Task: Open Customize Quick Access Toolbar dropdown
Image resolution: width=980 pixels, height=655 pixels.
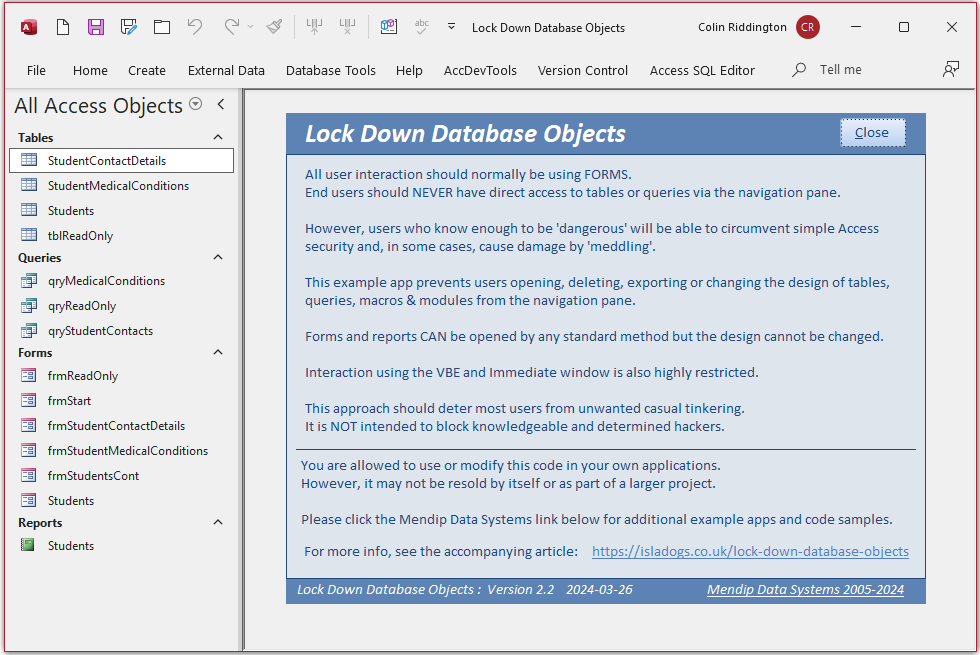Action: (451, 27)
